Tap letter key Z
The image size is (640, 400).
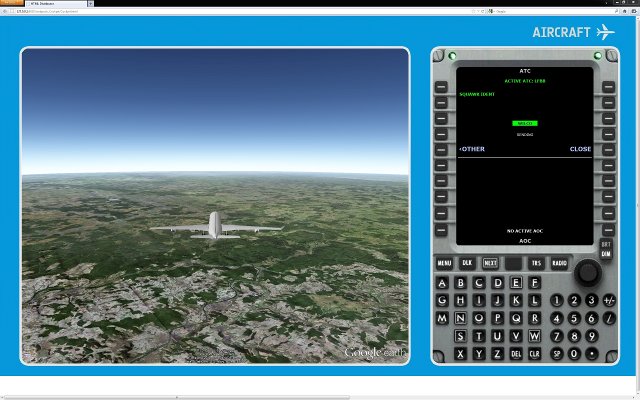[x=498, y=354]
